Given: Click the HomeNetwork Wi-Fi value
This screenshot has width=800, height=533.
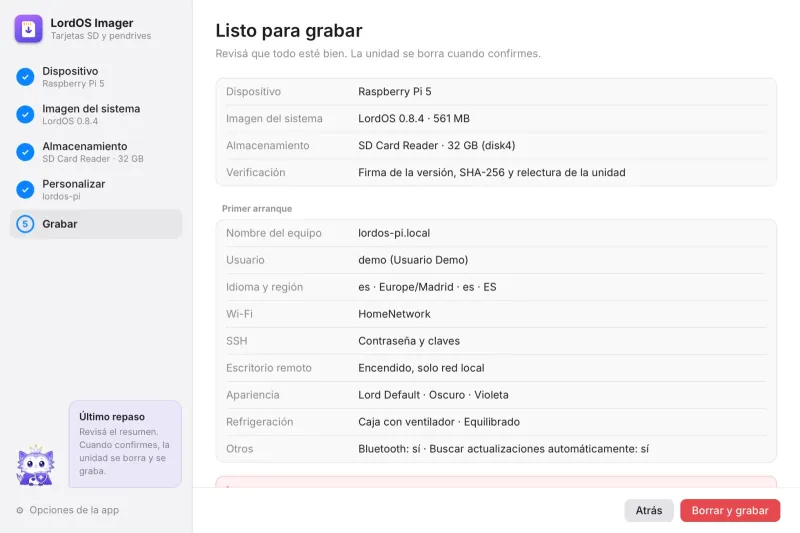Looking at the screenshot, I should tap(394, 314).
